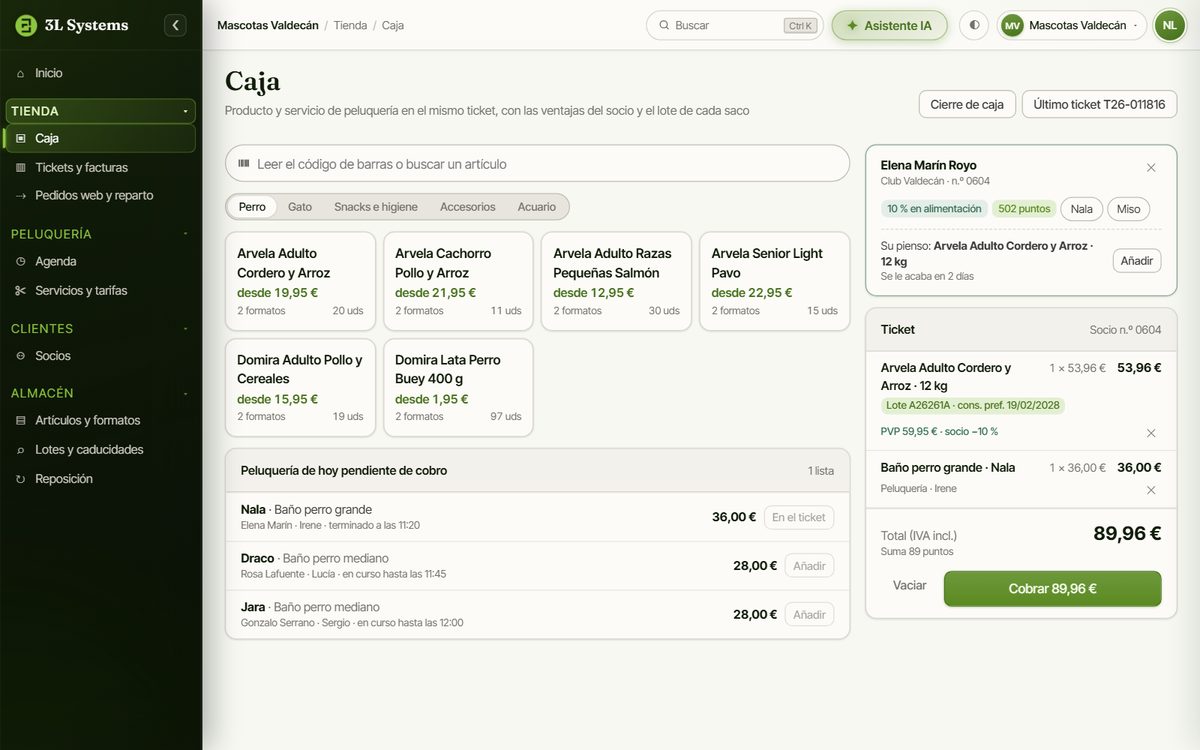Click the home icon beside Inicio
The image size is (1200, 750).
pyautogui.click(x=21, y=73)
